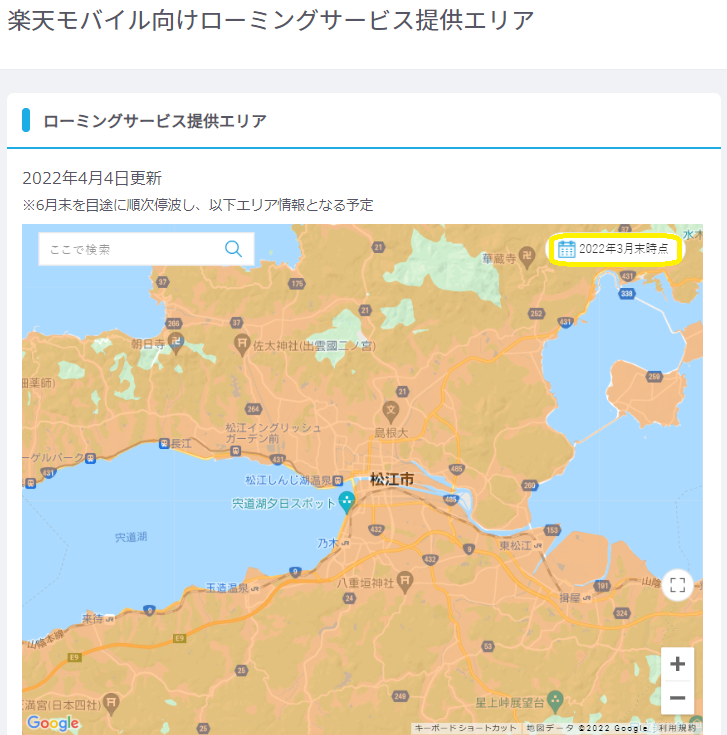Click 朝日寺 temple marker icon

(x=176, y=344)
